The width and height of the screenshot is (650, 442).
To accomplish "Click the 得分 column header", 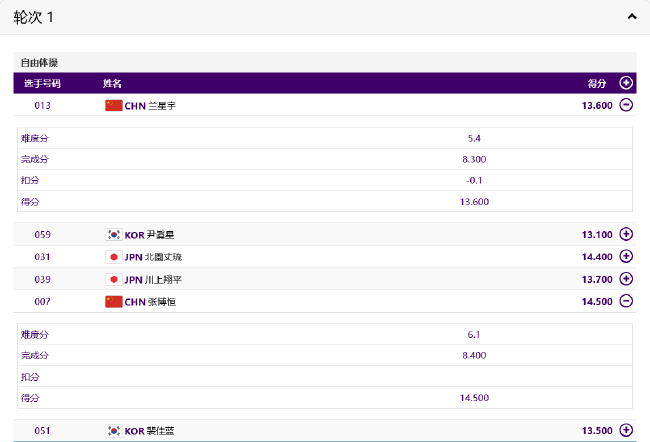I will point(597,83).
